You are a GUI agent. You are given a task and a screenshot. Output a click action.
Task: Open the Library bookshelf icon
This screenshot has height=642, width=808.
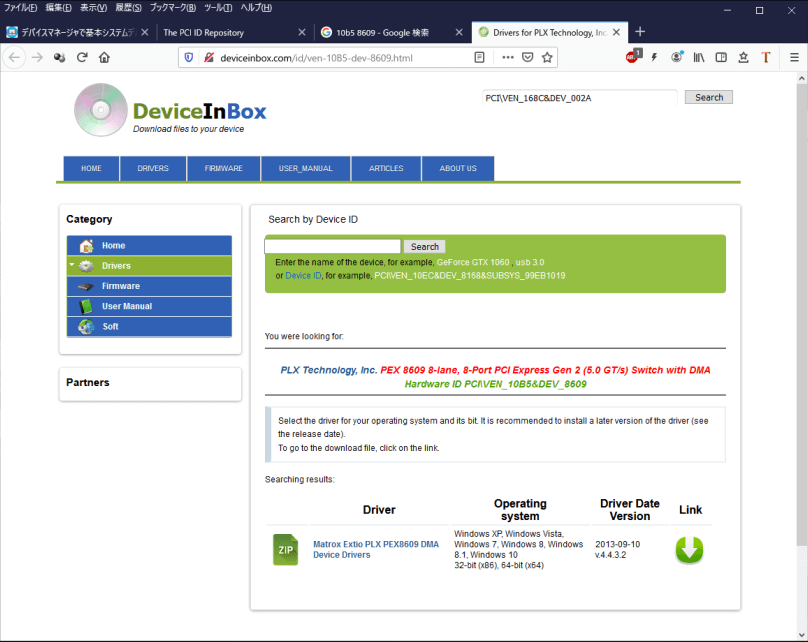[x=699, y=58]
